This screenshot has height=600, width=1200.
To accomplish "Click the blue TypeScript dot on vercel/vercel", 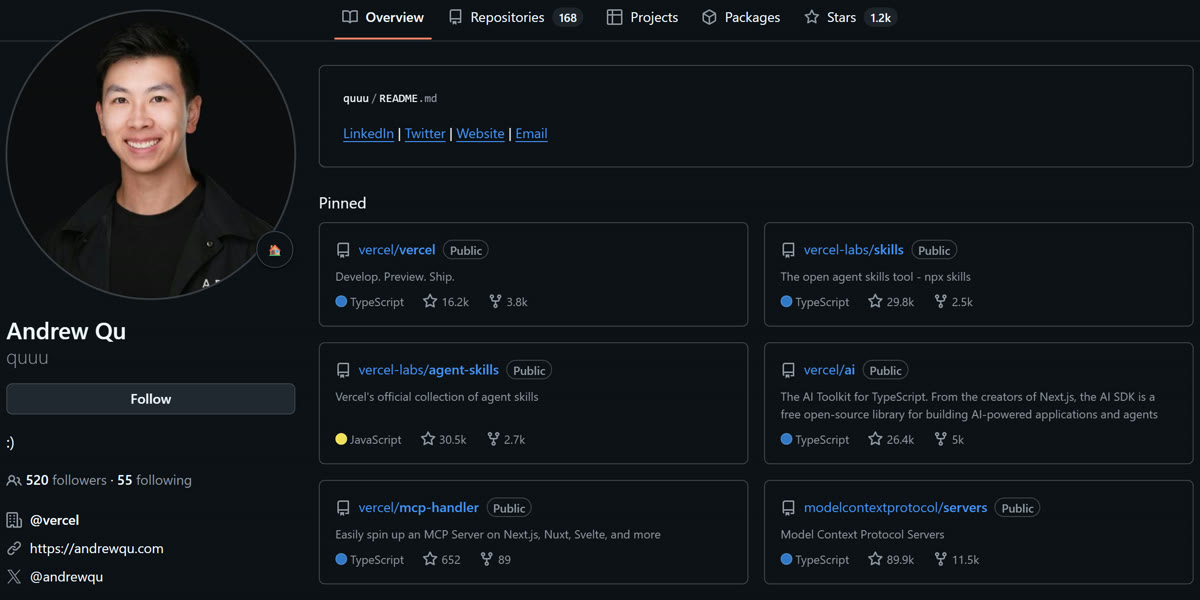I will coord(341,302).
